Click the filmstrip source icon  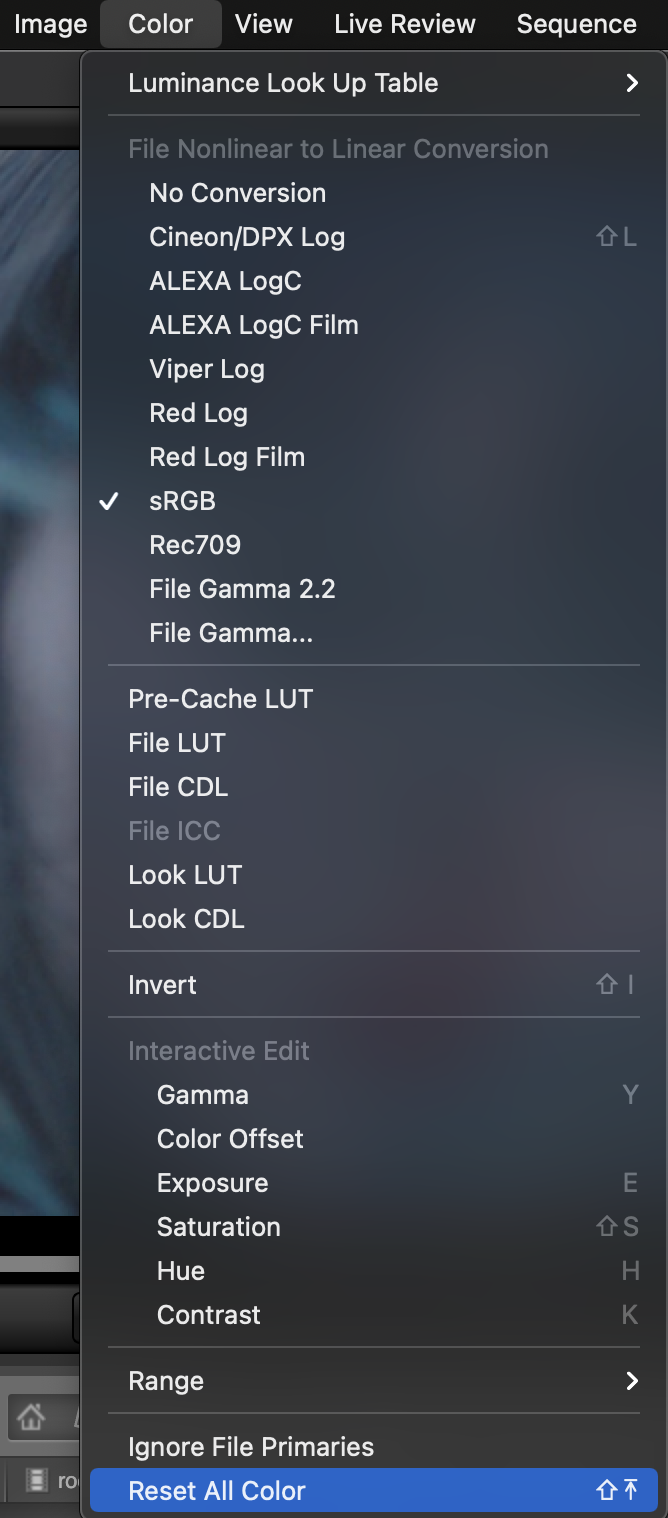point(38,1479)
